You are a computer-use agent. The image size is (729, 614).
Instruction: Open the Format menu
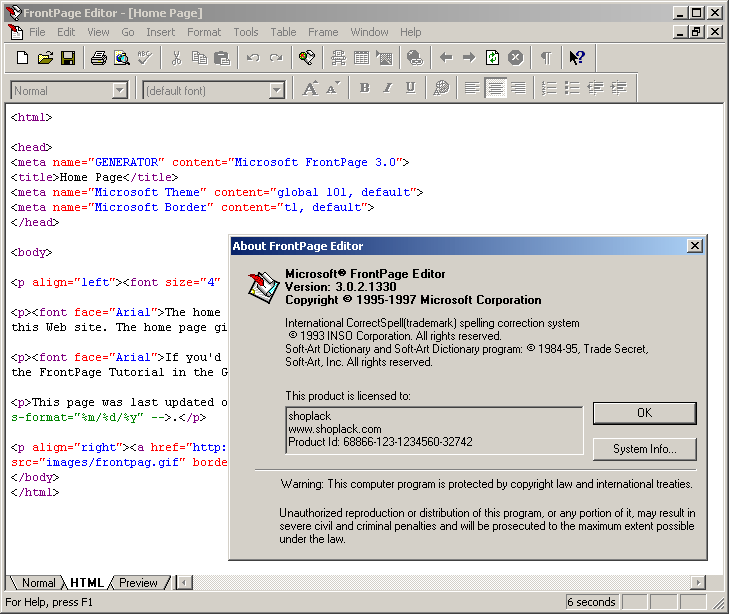pyautogui.click(x=204, y=32)
